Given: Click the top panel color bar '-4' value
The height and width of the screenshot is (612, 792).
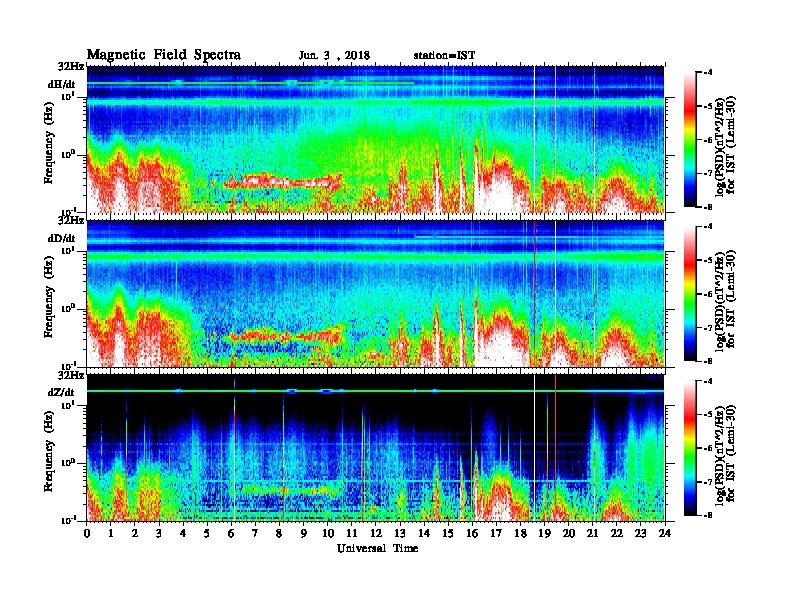Looking at the screenshot, I should click(707, 73).
